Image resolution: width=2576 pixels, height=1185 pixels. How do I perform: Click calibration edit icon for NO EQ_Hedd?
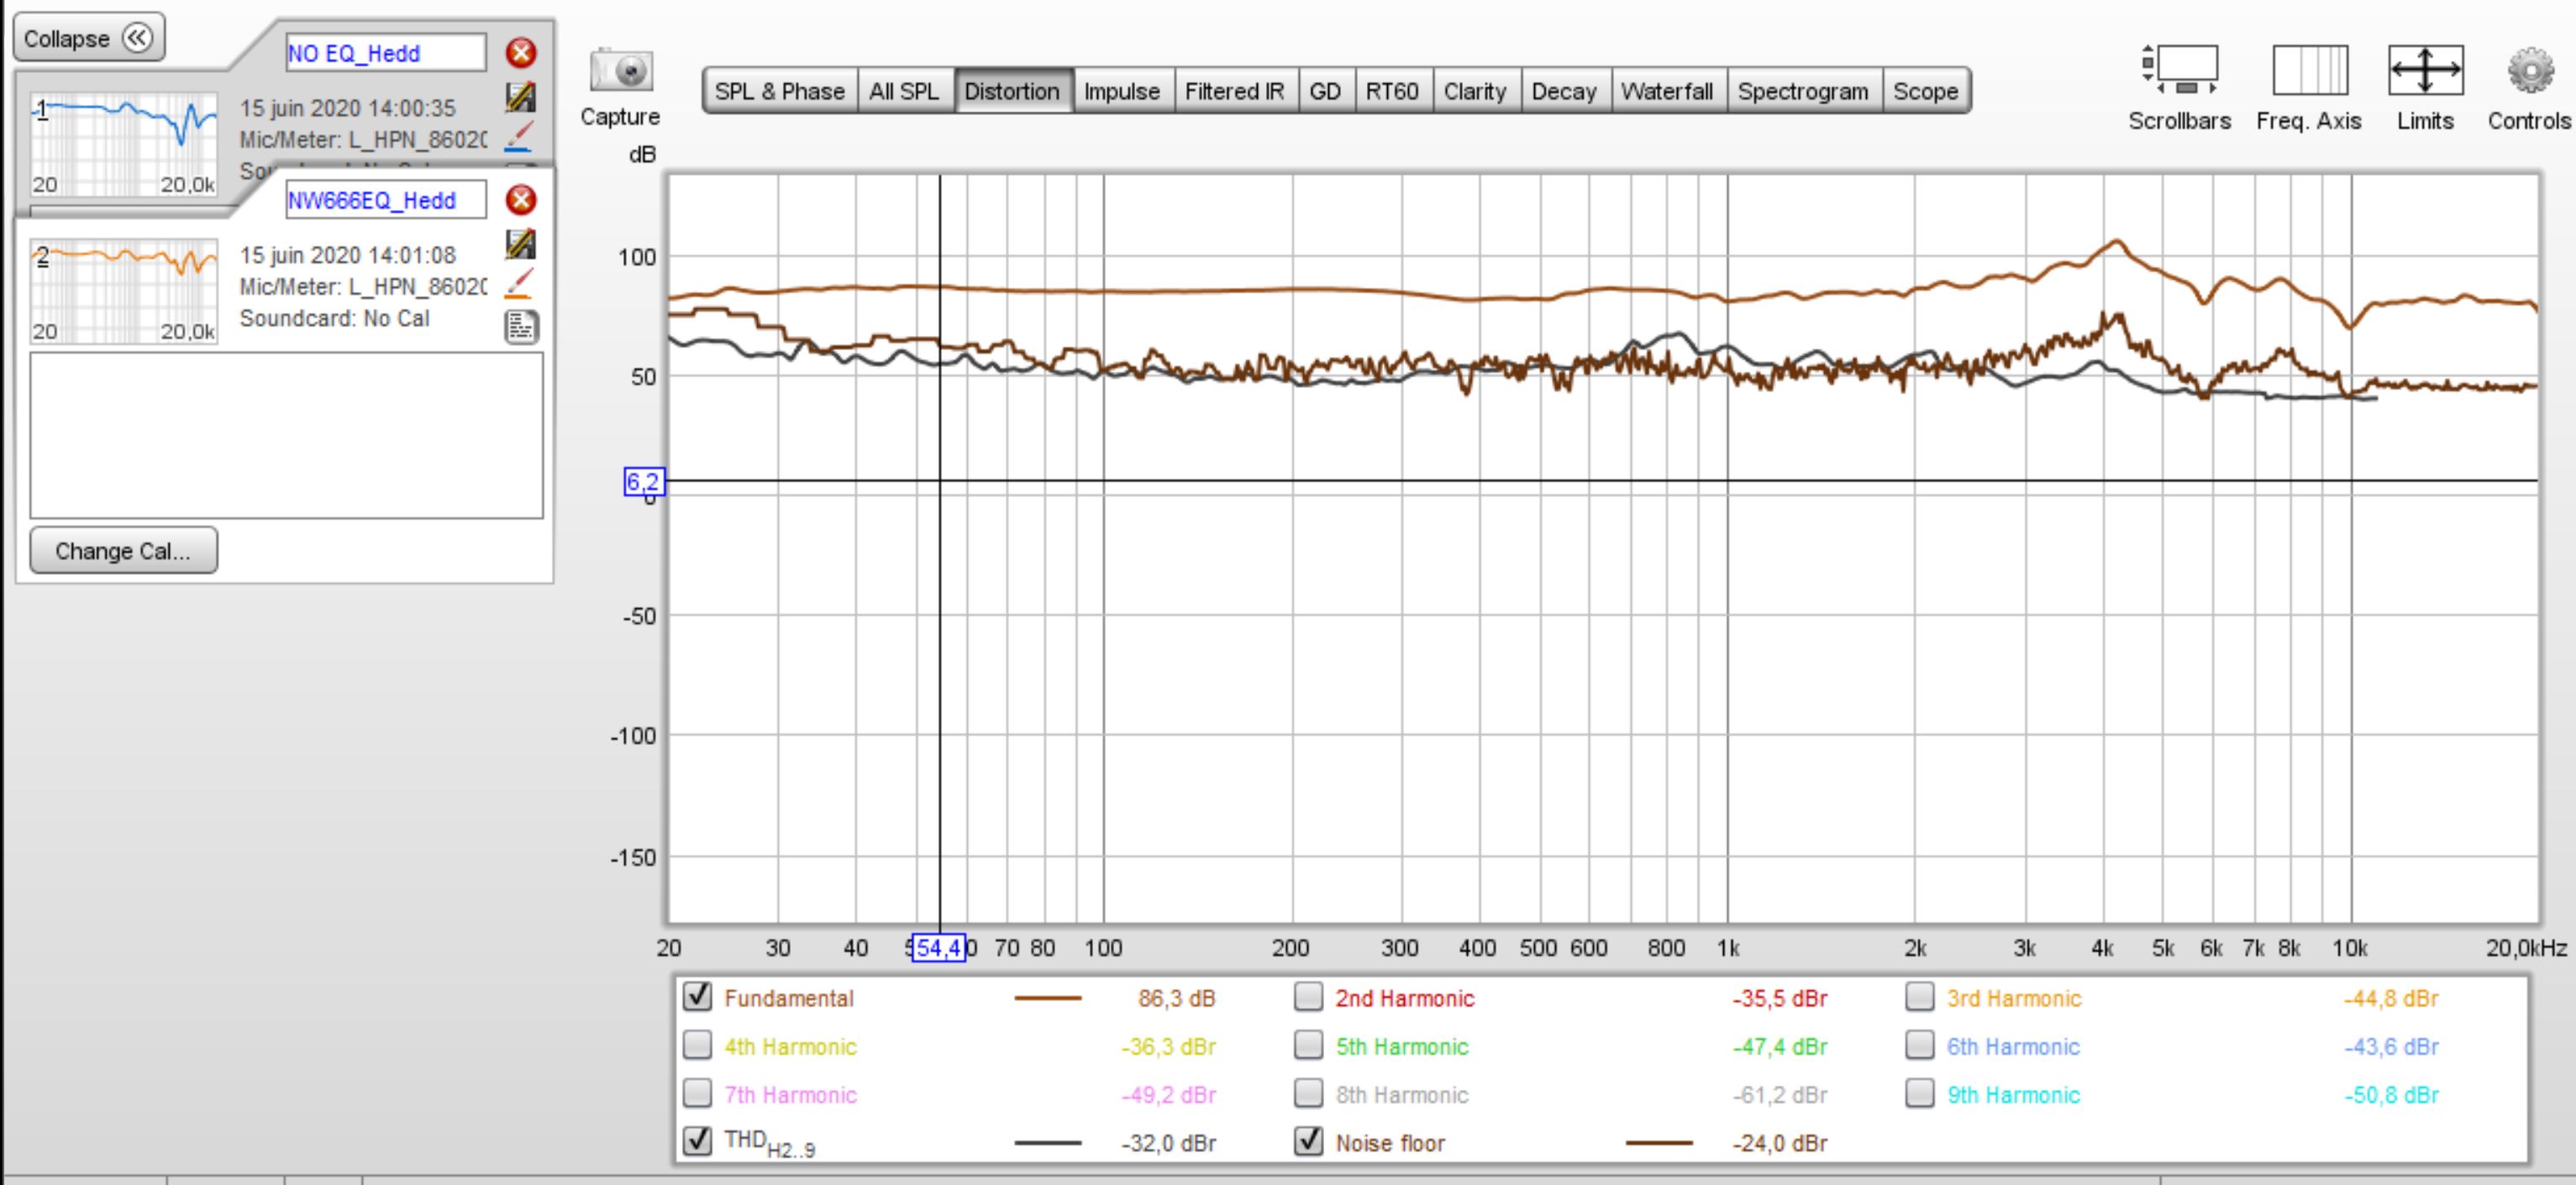[x=520, y=97]
